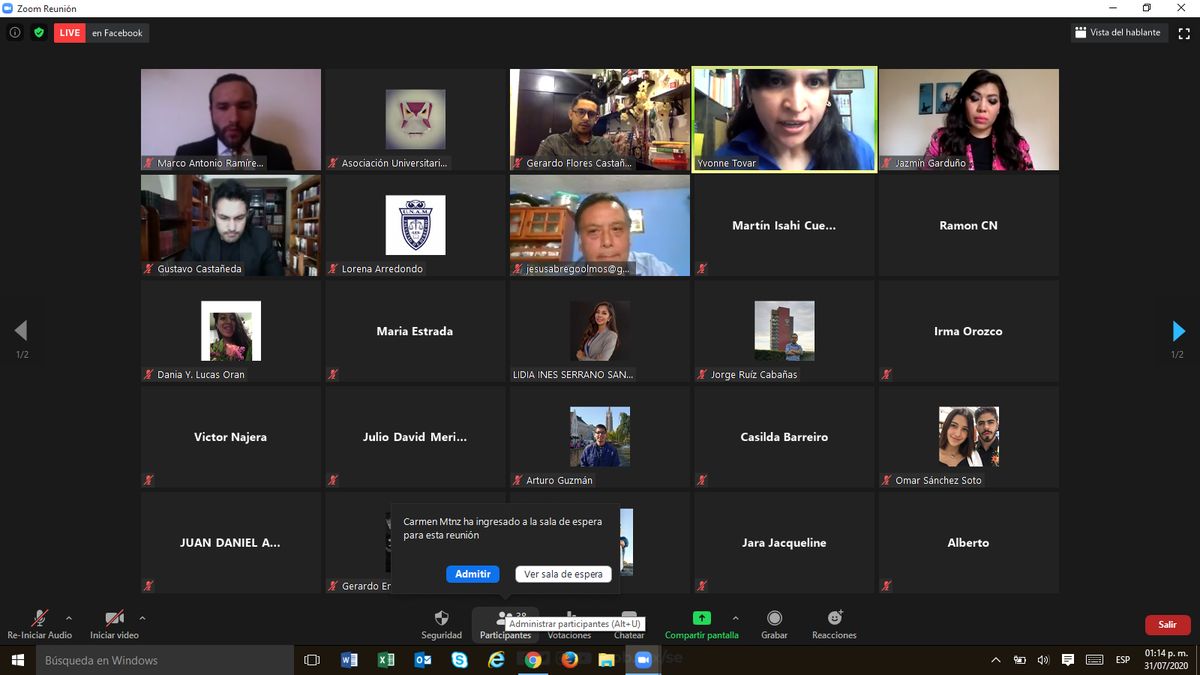The image size is (1200, 675).
Task: Click Ver sala de espera button
Action: pos(563,574)
